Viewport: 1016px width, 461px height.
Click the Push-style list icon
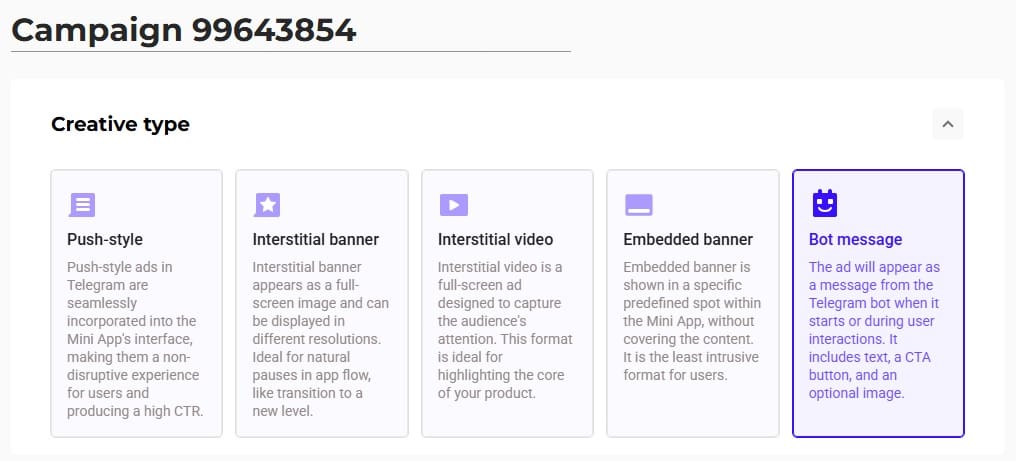coord(82,205)
